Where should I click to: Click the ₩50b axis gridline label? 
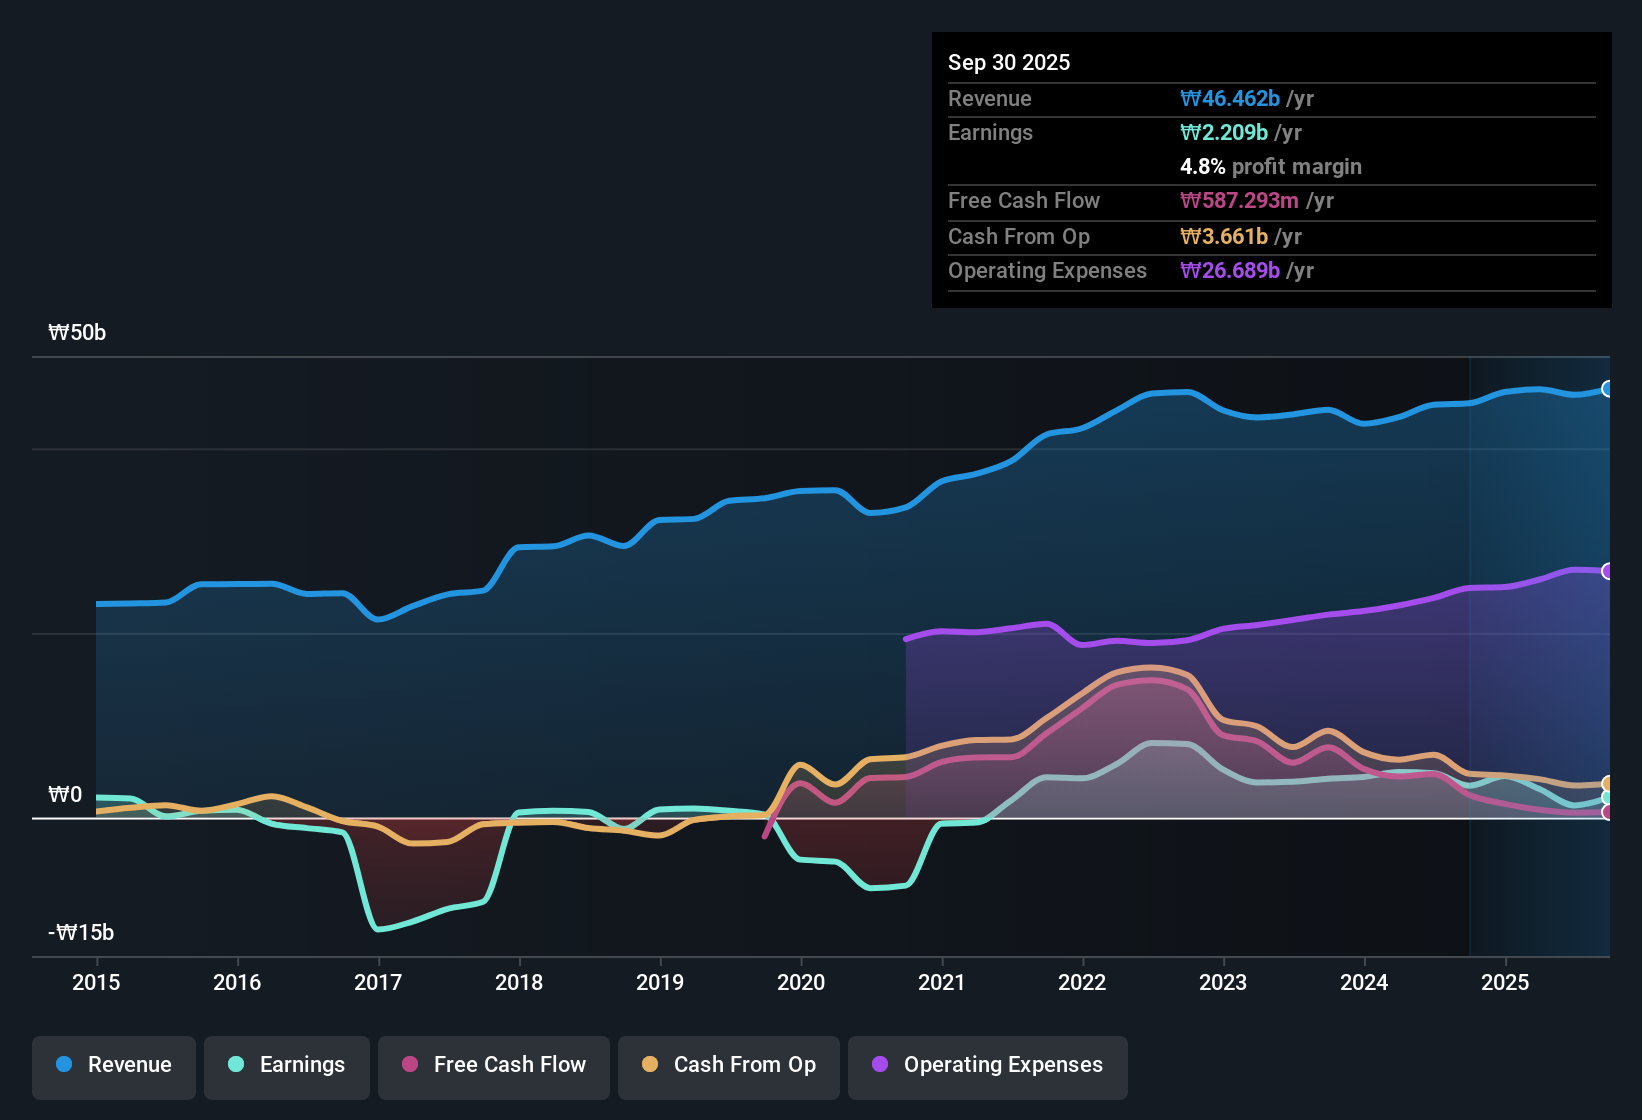[77, 333]
